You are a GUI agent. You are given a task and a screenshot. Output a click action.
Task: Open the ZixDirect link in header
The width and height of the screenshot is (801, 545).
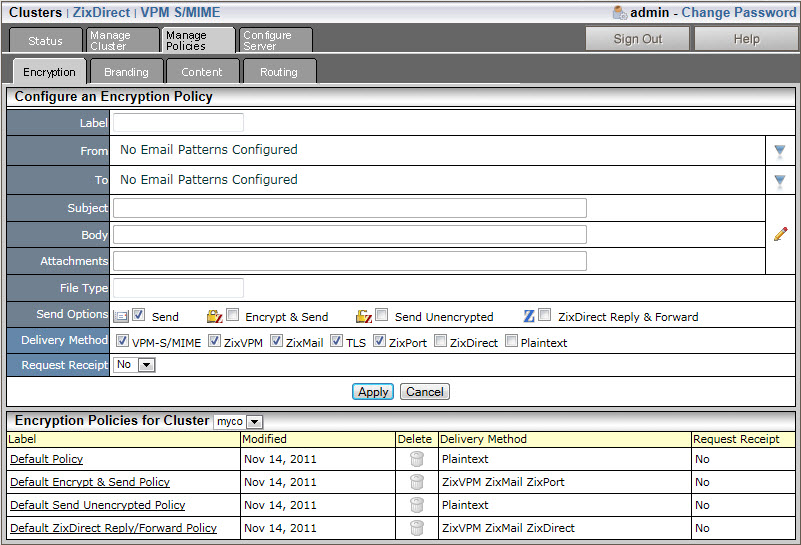point(101,12)
